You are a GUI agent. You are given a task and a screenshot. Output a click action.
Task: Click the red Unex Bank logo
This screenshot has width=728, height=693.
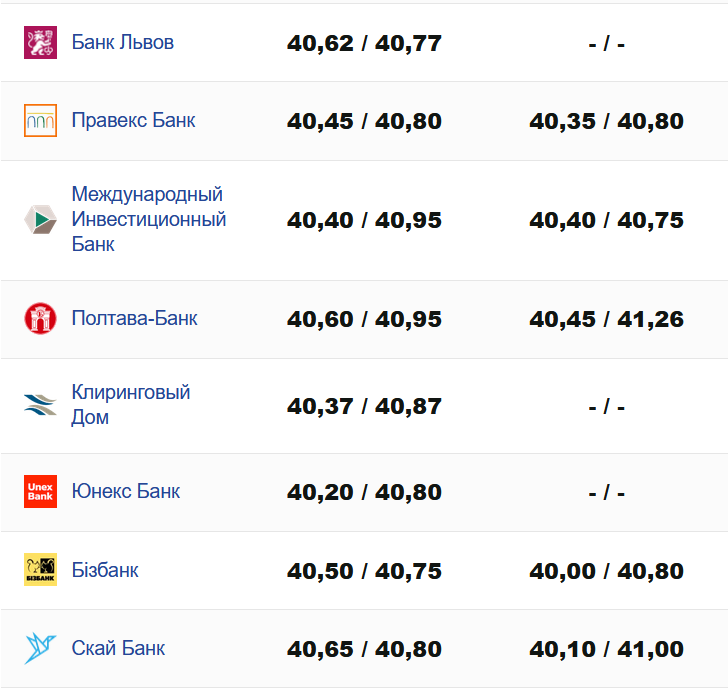click(x=40, y=491)
